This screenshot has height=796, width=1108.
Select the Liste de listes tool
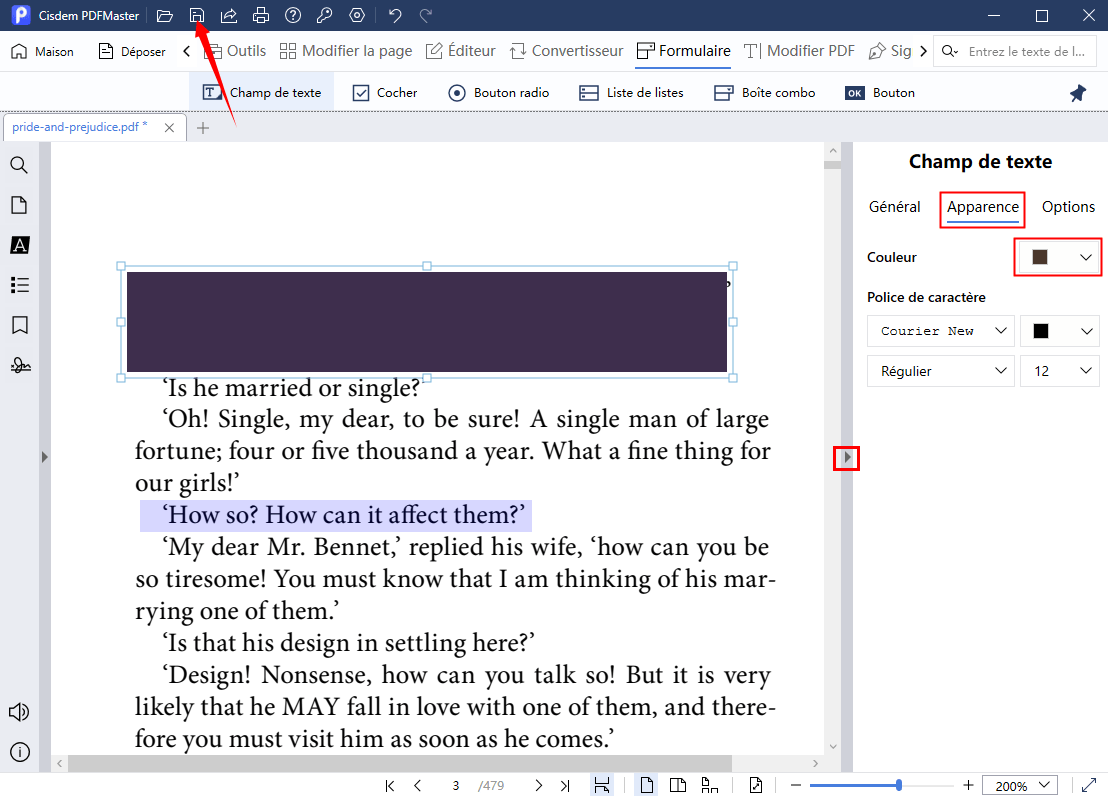tap(631, 93)
